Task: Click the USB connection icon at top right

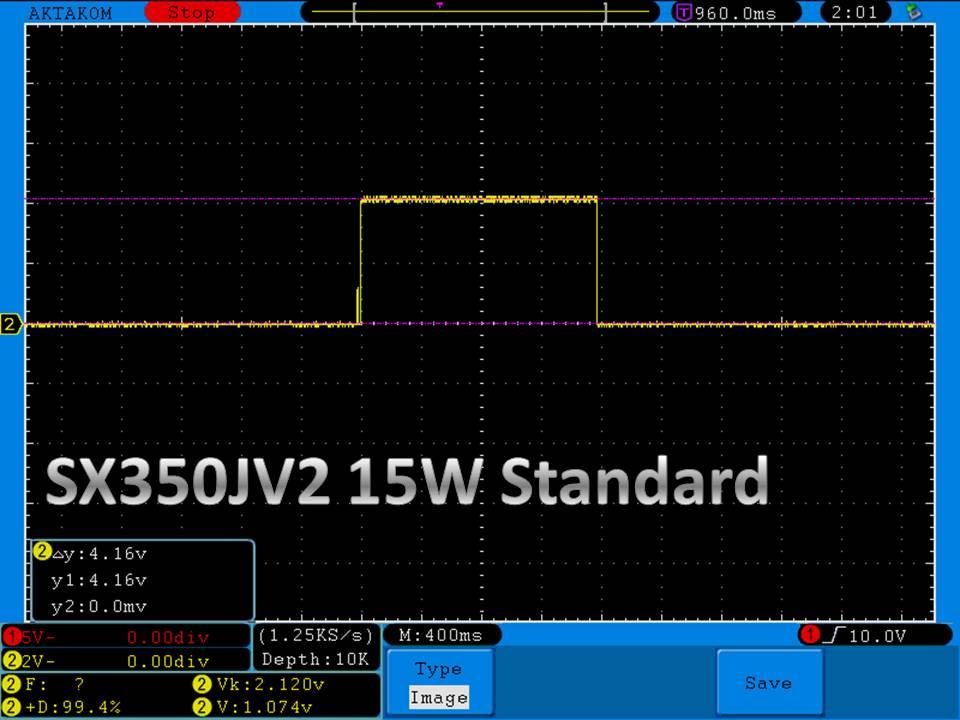Action: [x=913, y=12]
